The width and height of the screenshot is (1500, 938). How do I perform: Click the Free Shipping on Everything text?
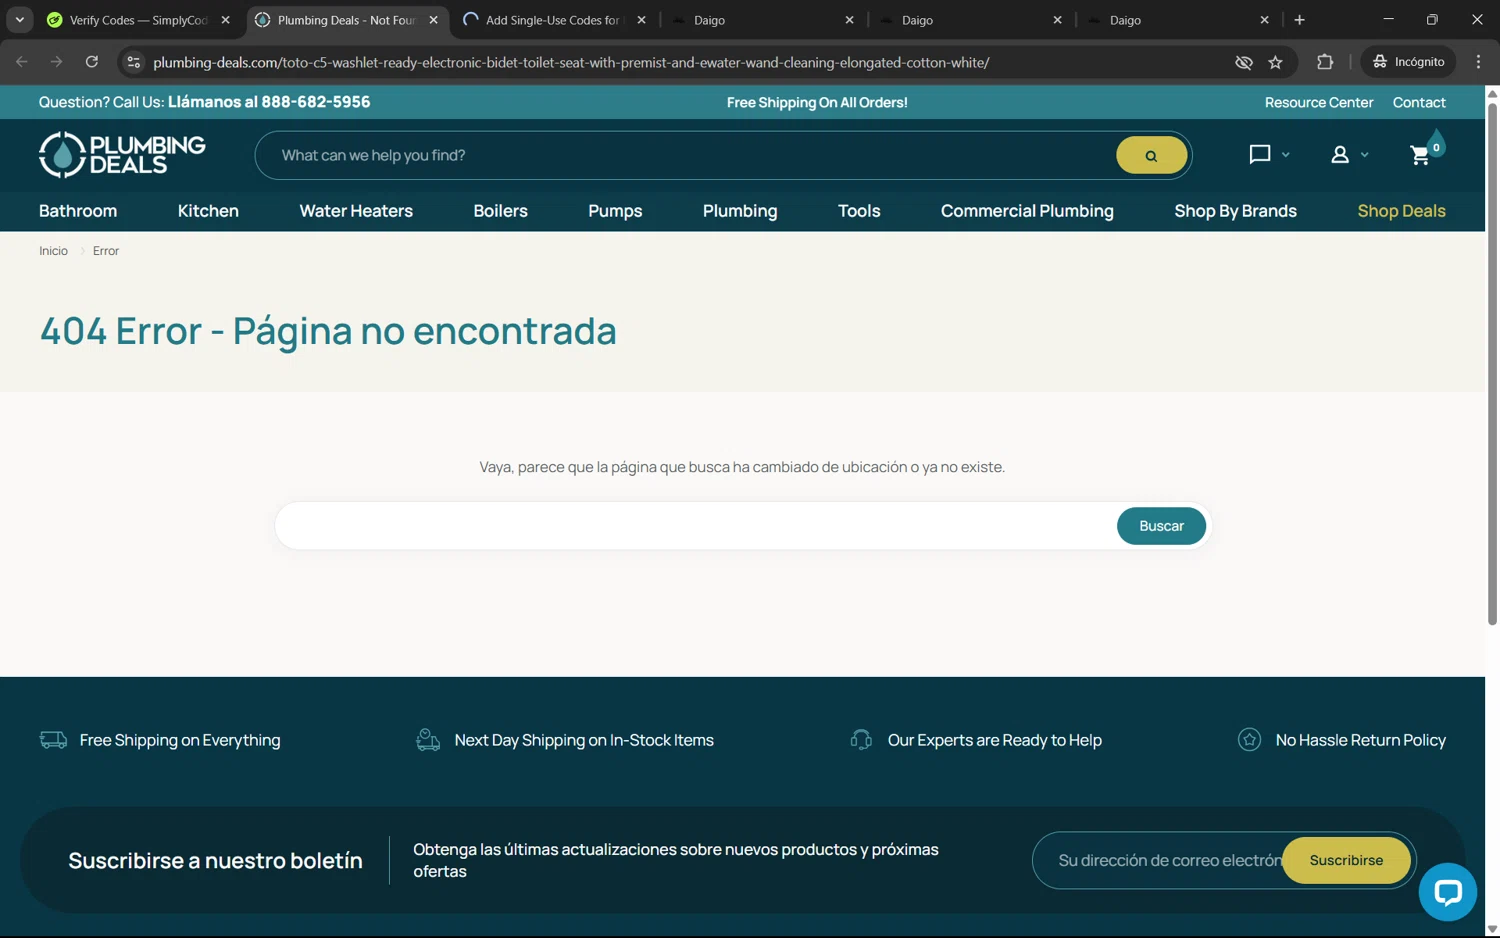pos(180,740)
